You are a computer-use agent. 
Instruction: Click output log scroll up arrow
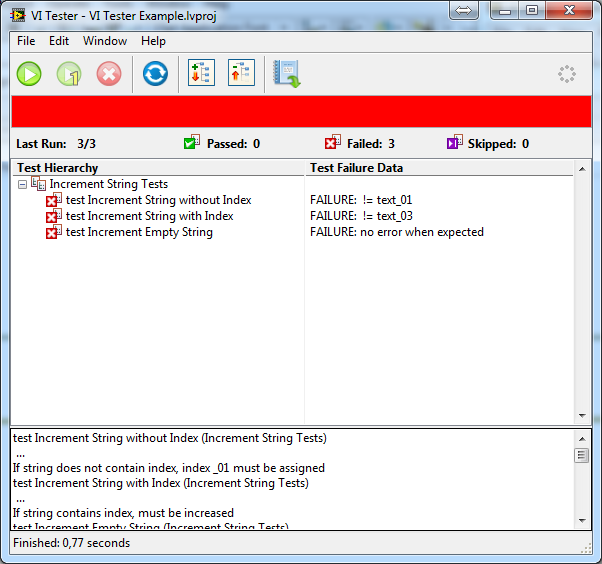point(582,439)
